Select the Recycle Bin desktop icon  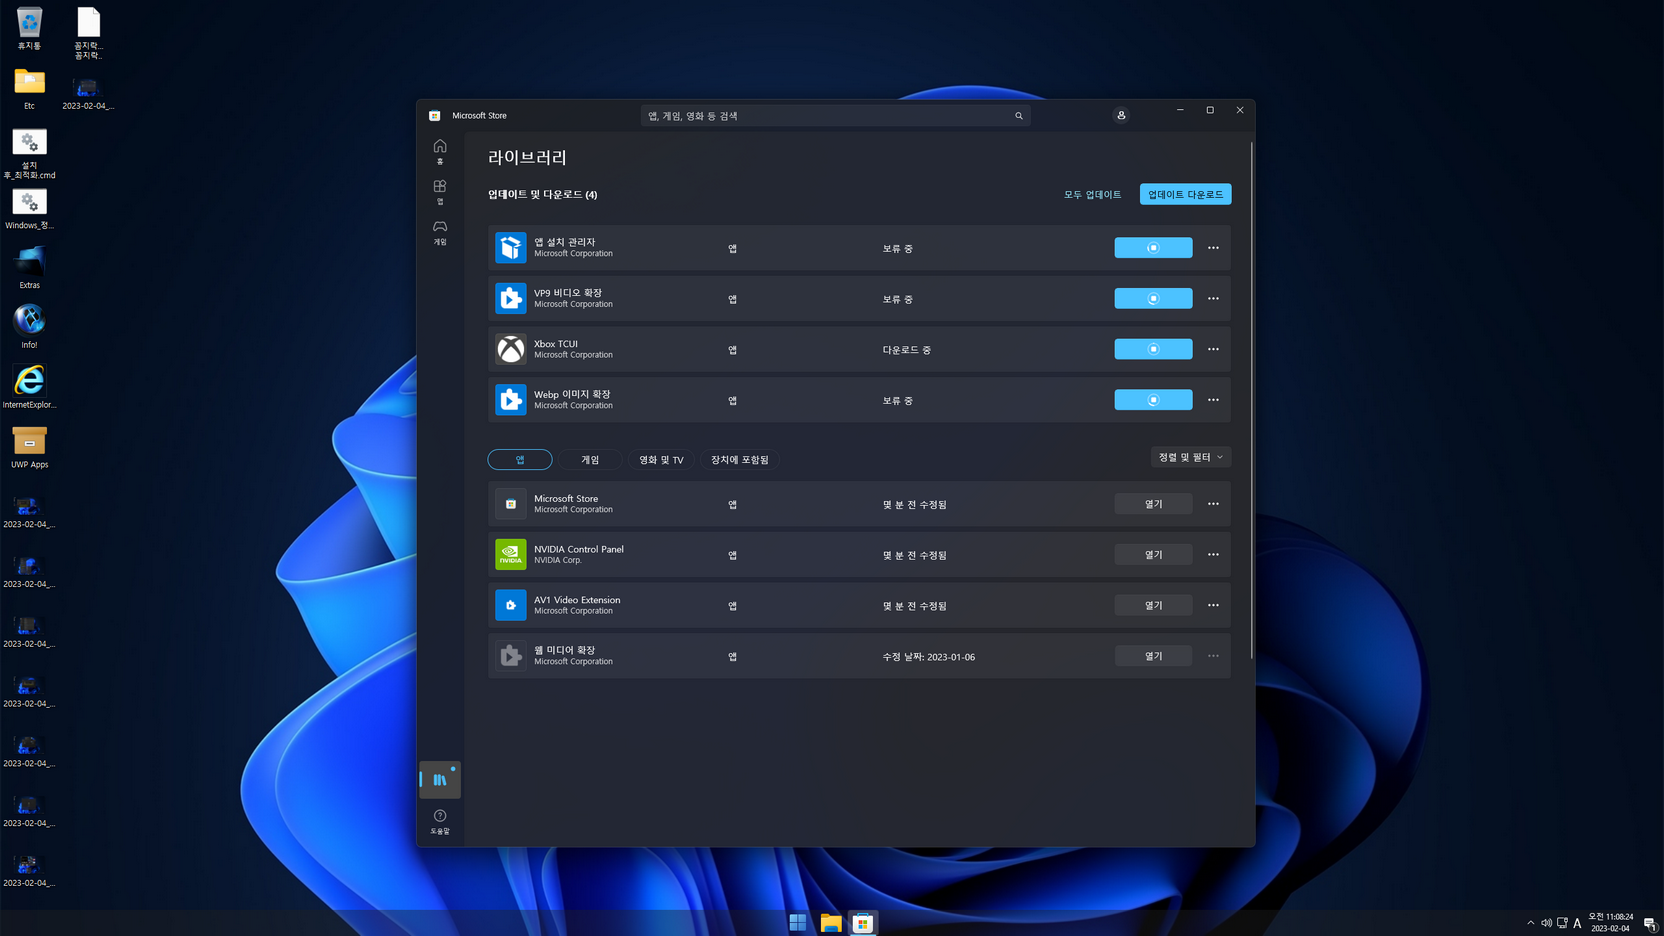[x=29, y=29]
